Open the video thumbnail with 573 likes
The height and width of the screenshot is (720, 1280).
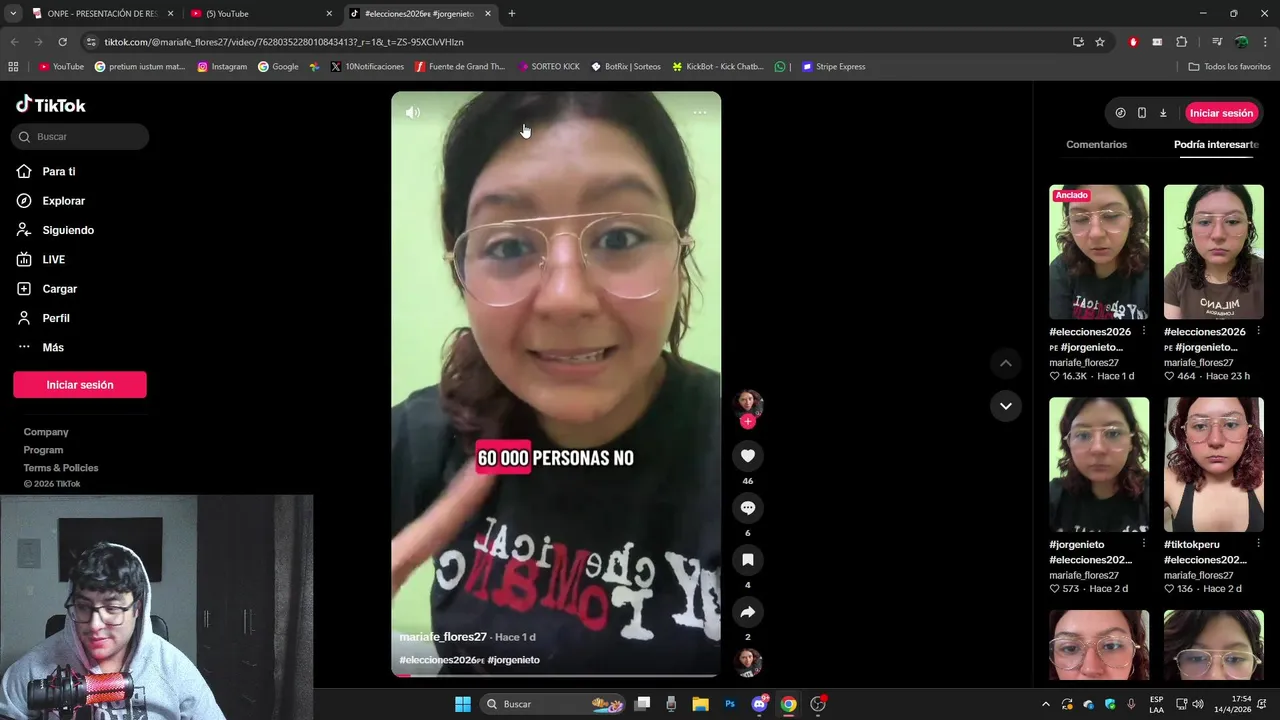(1099, 465)
